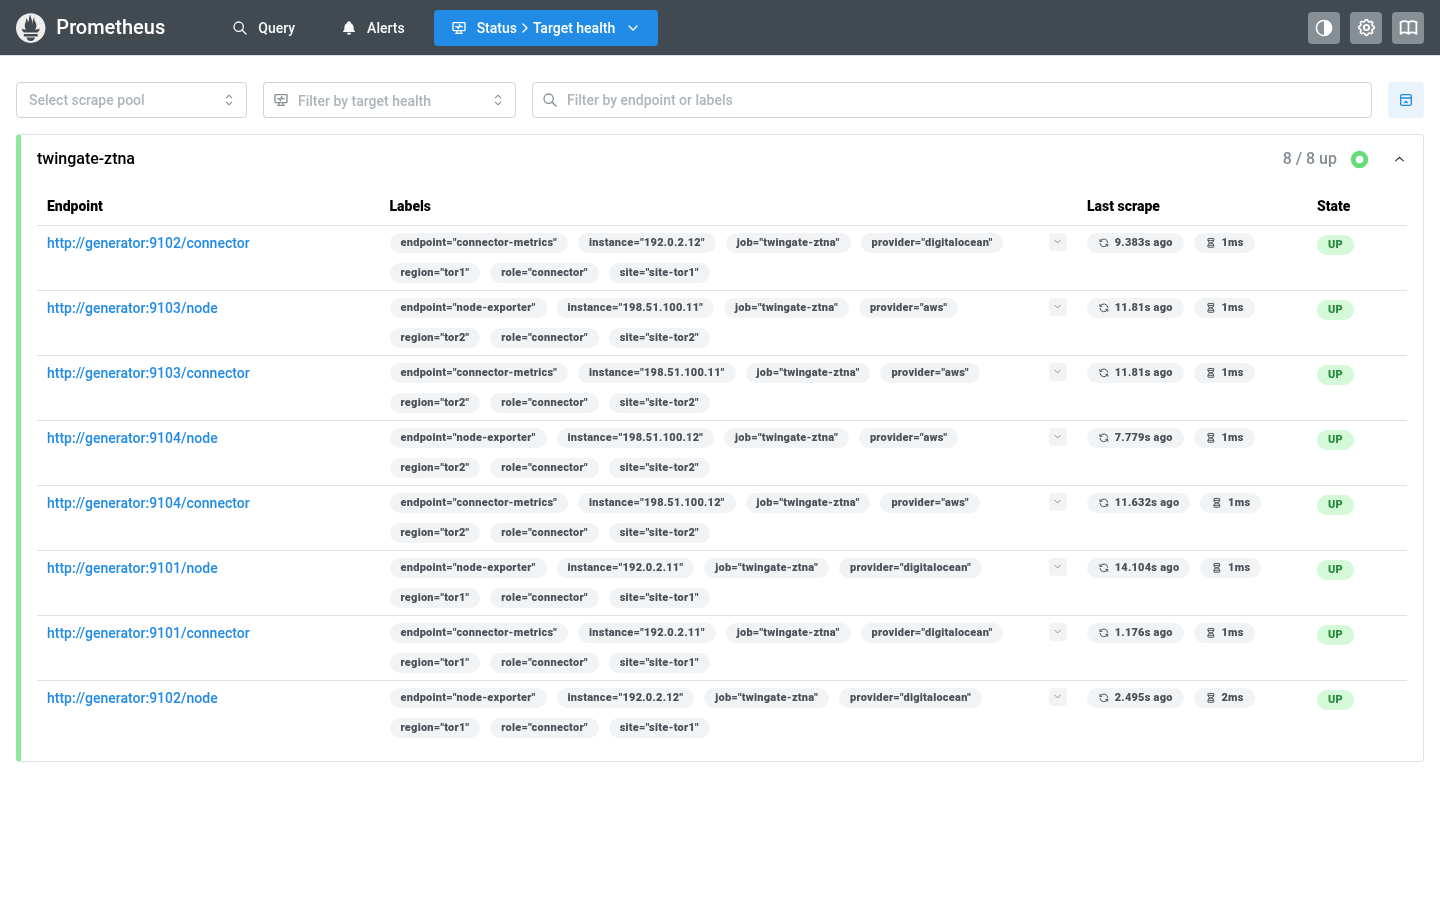Open the documentation book icon
The image size is (1440, 900).
coord(1408,28)
